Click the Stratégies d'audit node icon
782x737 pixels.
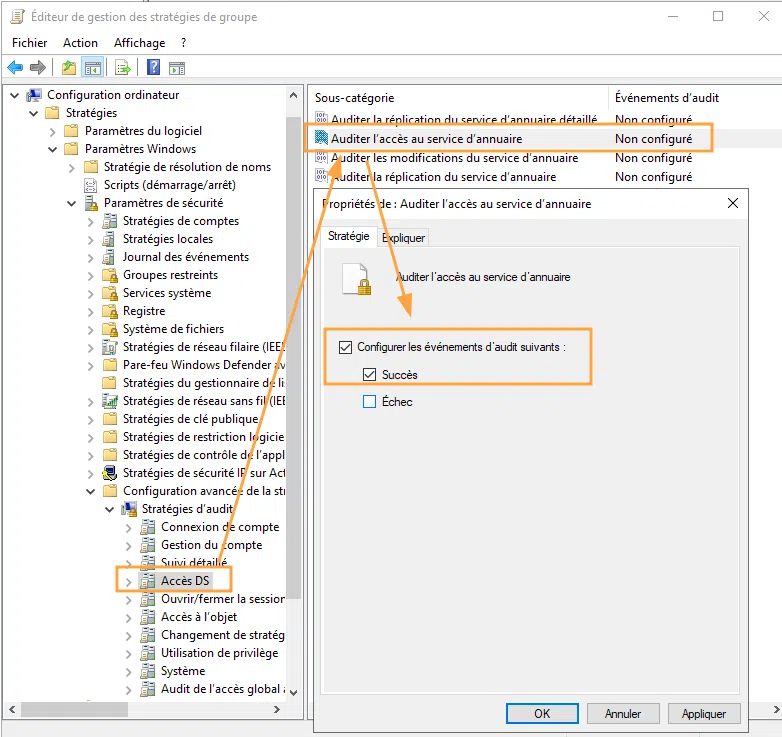tap(129, 509)
